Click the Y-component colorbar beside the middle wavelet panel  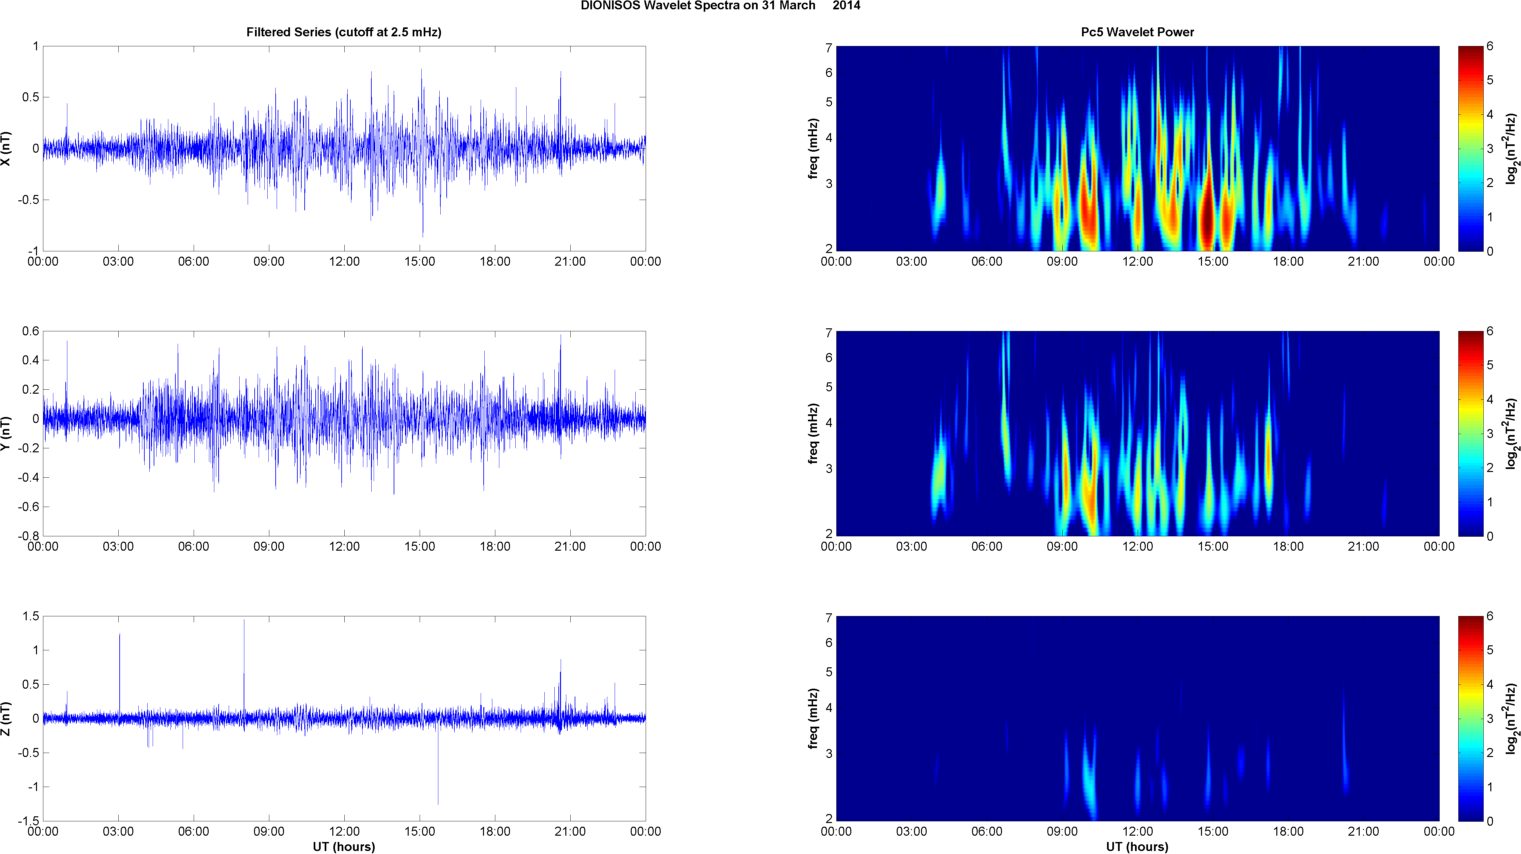1471,433
